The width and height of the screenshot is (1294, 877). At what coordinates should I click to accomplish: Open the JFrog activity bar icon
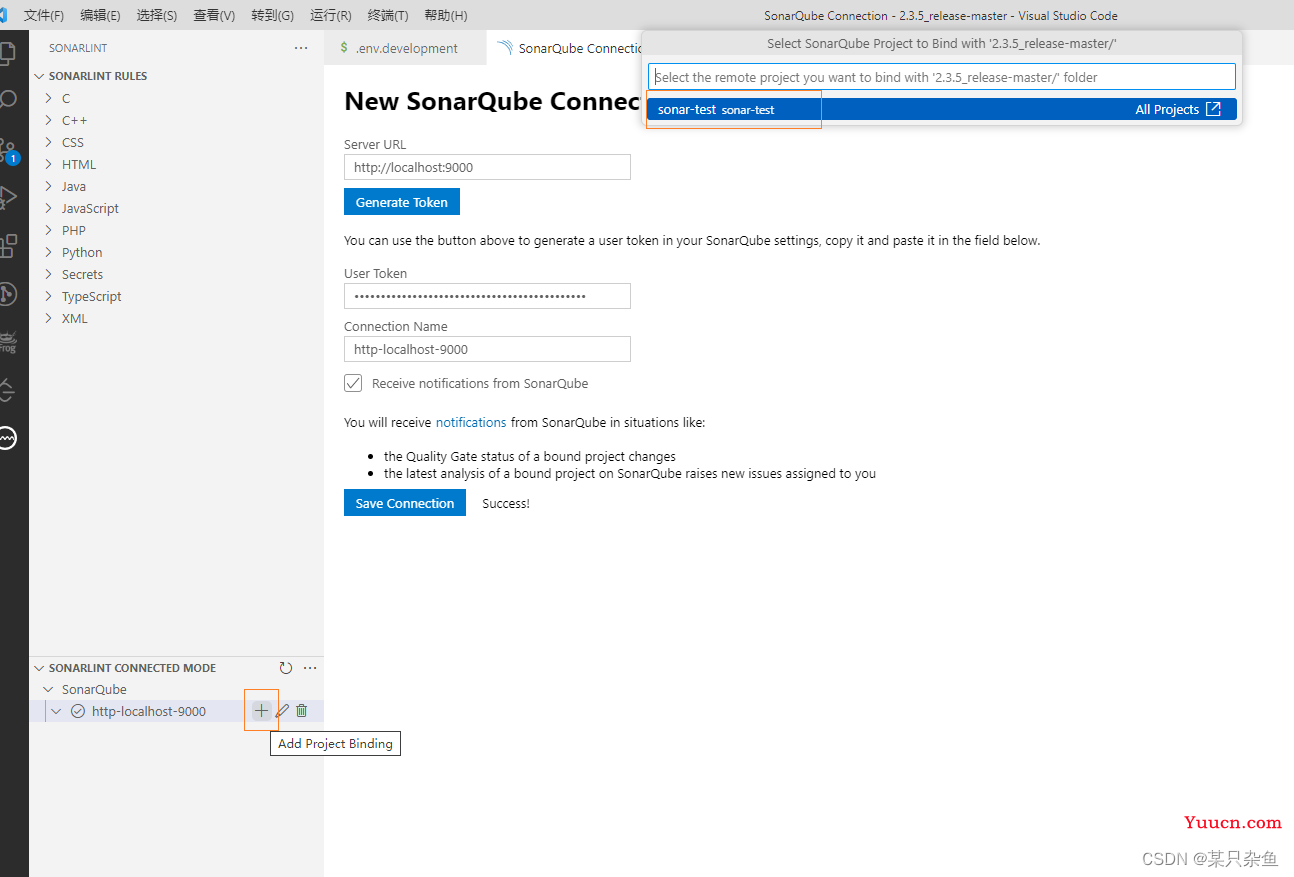7,342
